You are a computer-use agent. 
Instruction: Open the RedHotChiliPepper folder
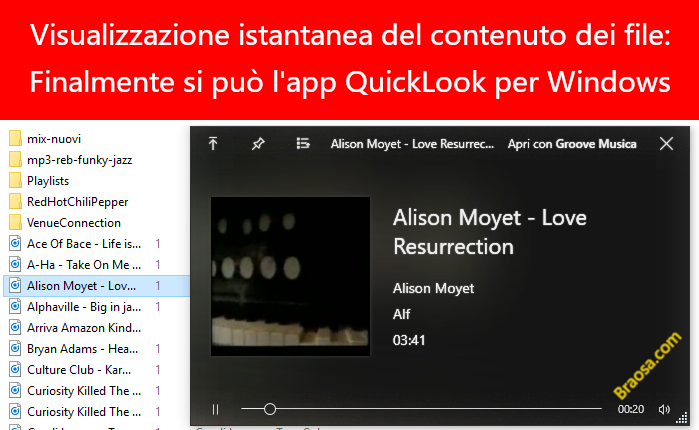pos(77,201)
